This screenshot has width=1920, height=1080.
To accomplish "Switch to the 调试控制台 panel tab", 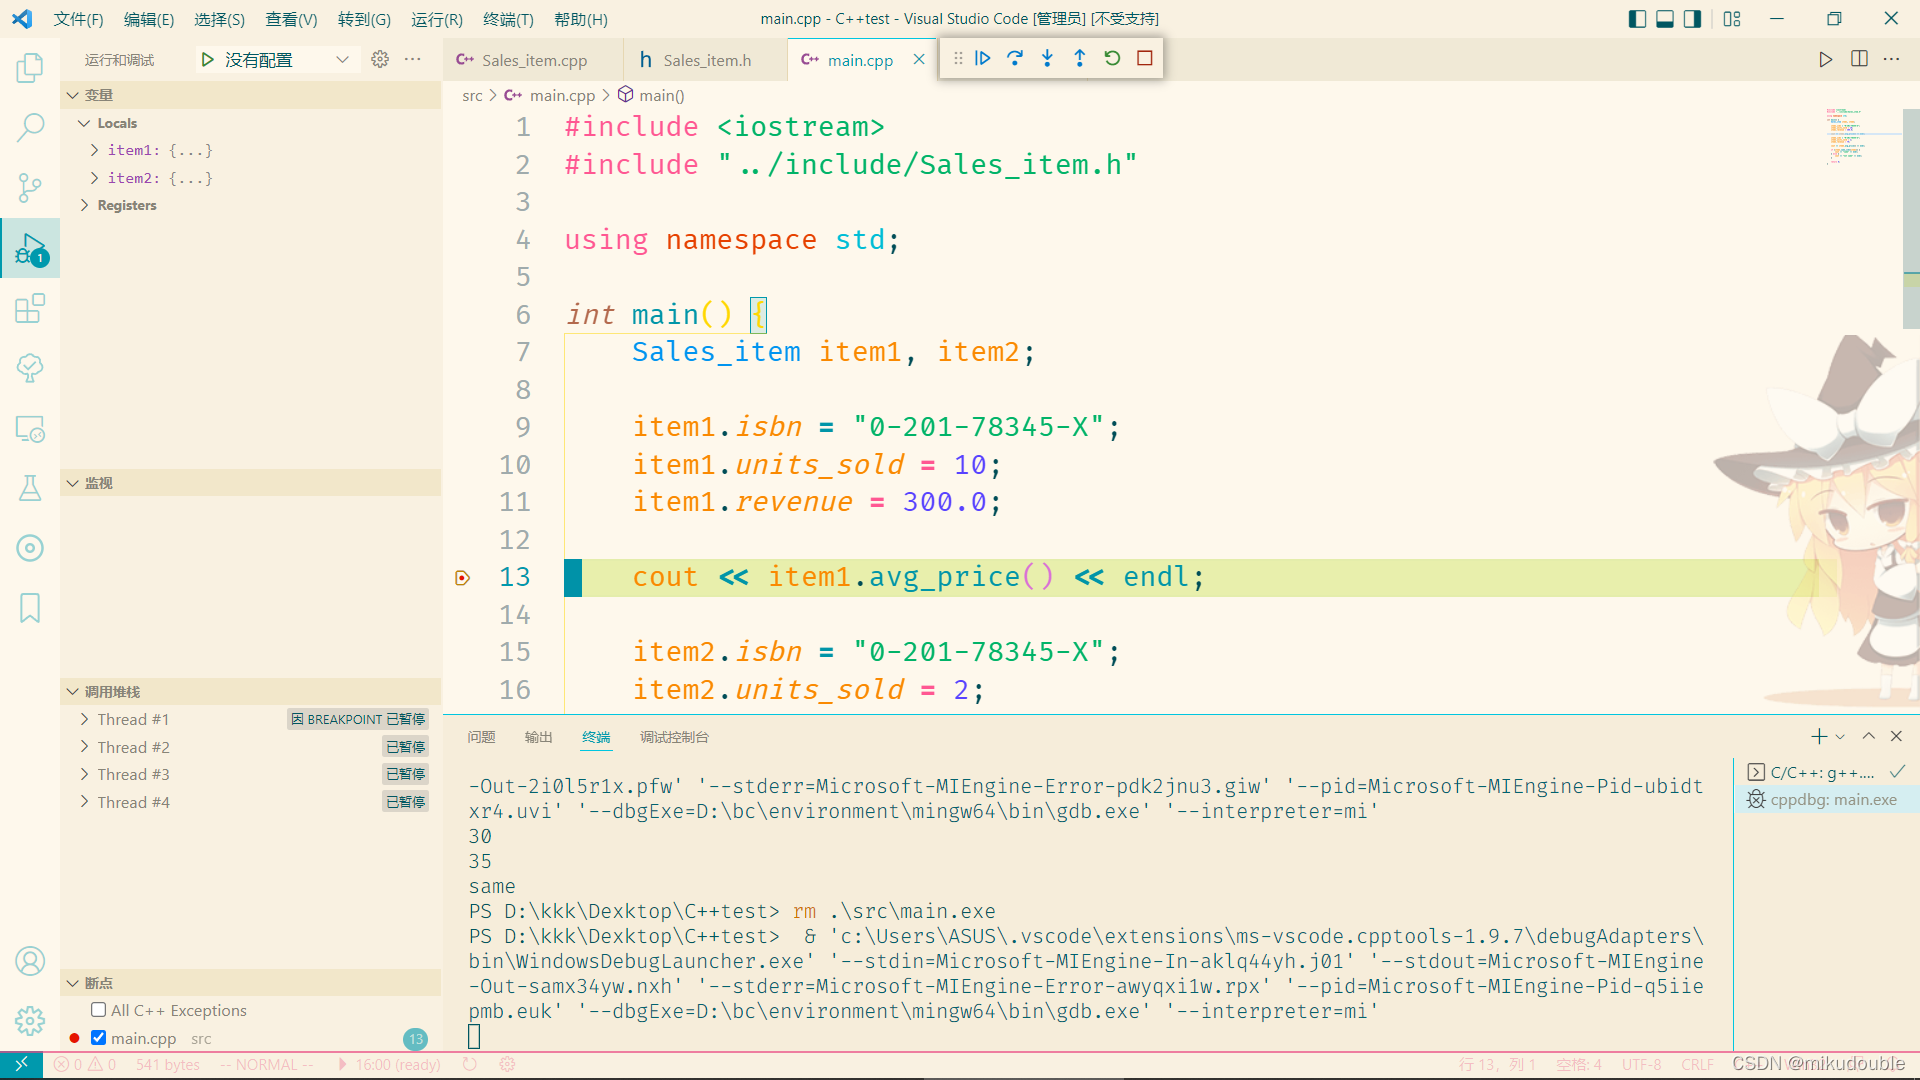I will point(674,737).
